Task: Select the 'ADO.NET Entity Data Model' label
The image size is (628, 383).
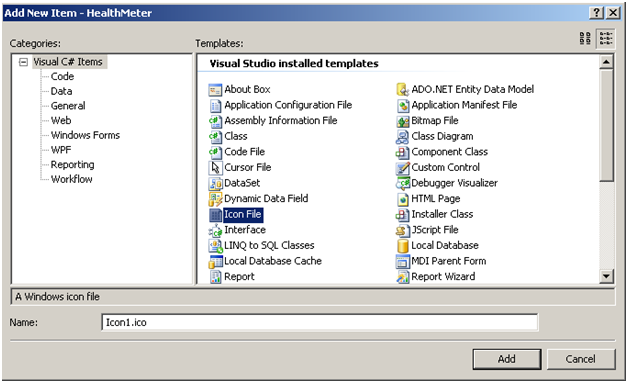Action: click(x=473, y=89)
